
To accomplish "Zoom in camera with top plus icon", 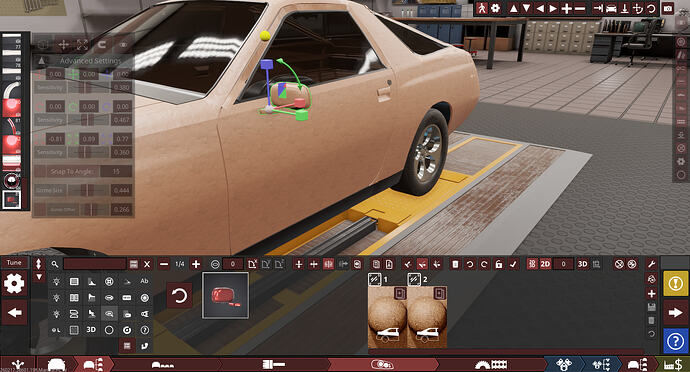I will pyautogui.click(x=566, y=8).
